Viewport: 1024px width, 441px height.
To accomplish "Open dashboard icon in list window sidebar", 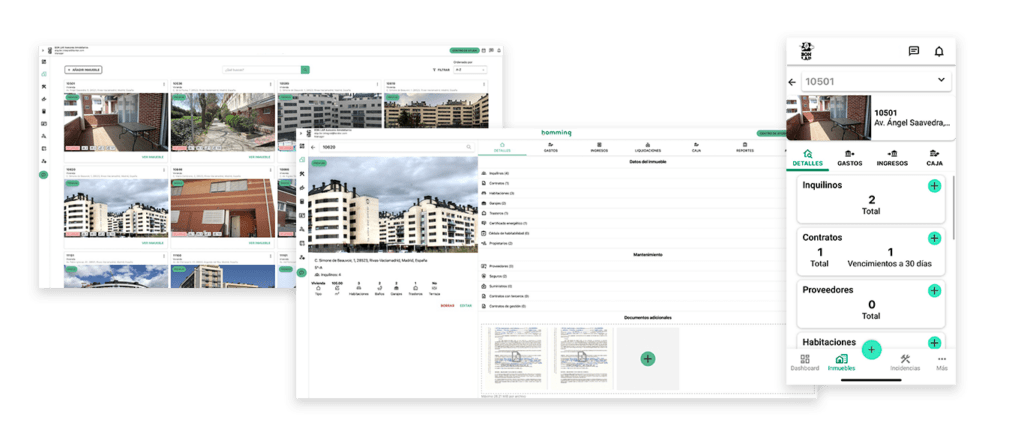I will (44, 61).
